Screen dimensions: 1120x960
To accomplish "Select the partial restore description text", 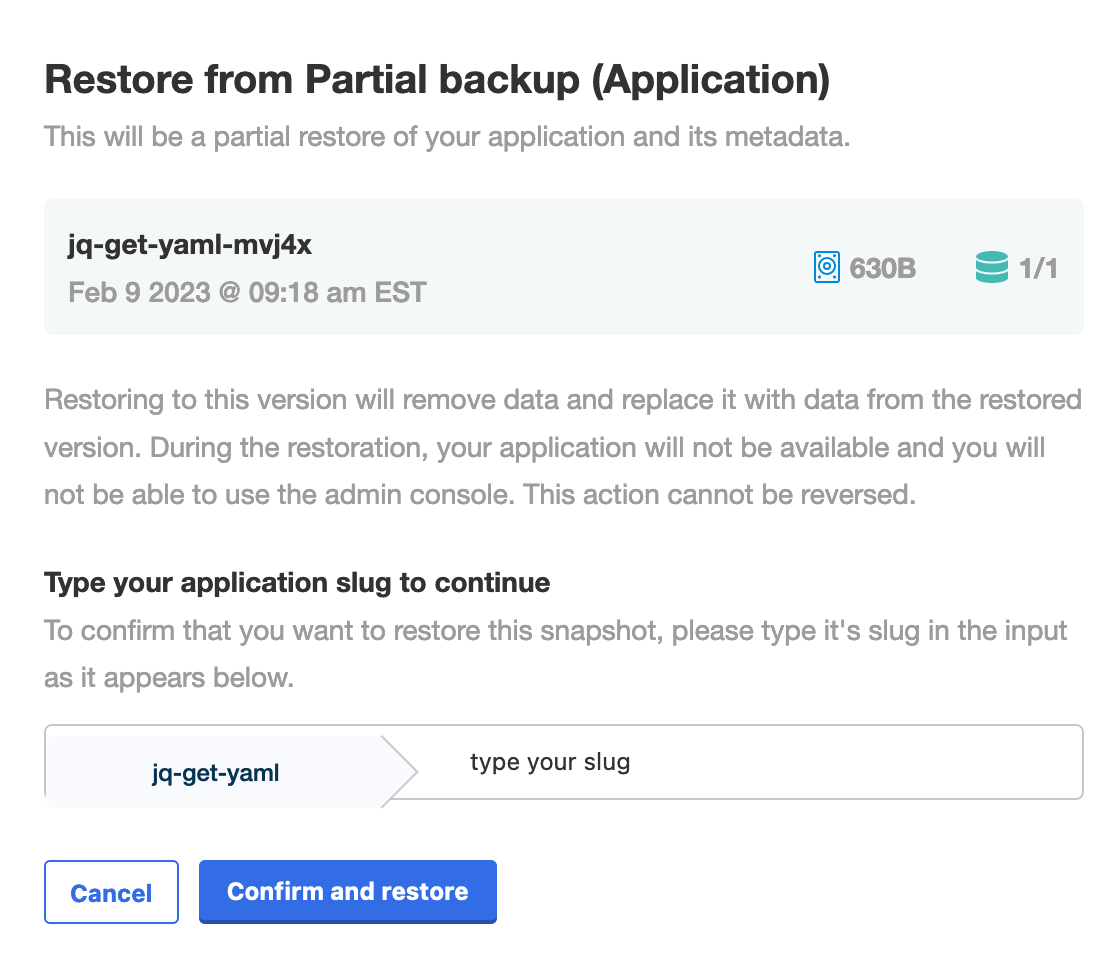I will point(446,137).
